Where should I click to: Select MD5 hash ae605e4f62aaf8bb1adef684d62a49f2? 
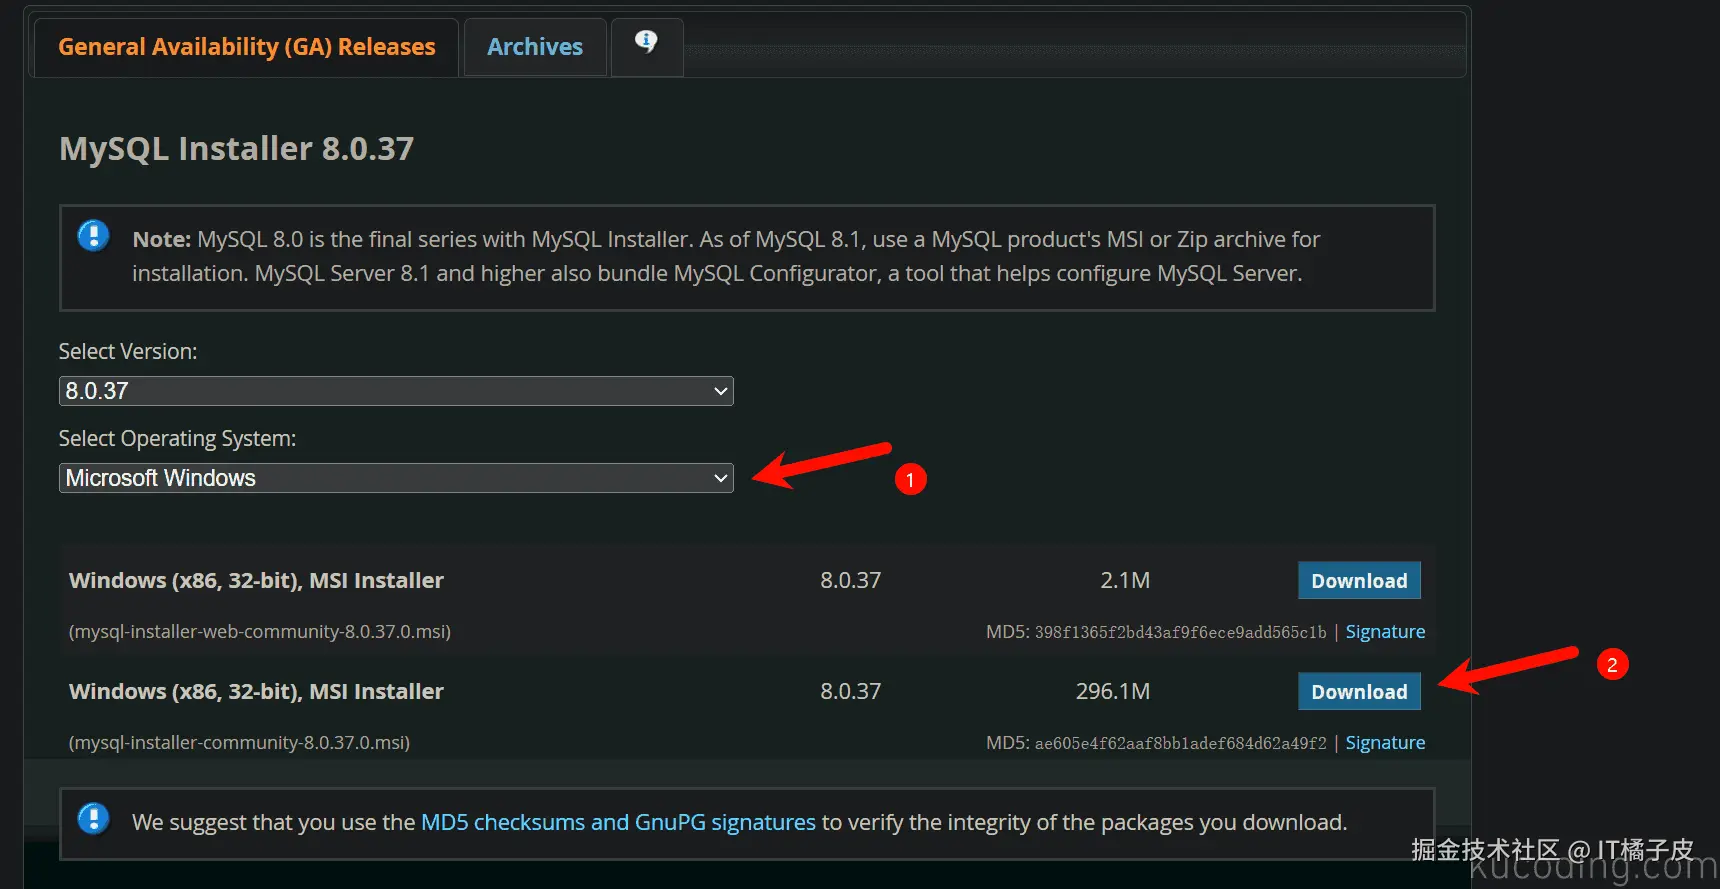tap(1180, 744)
